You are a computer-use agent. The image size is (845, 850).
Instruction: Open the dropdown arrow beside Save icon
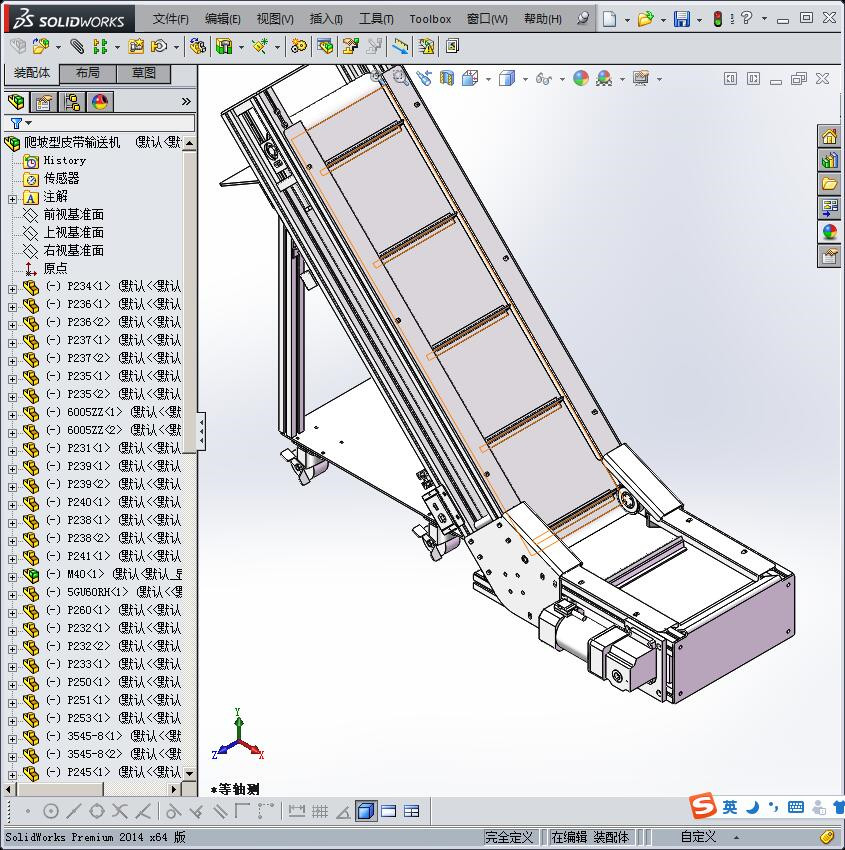pos(699,20)
